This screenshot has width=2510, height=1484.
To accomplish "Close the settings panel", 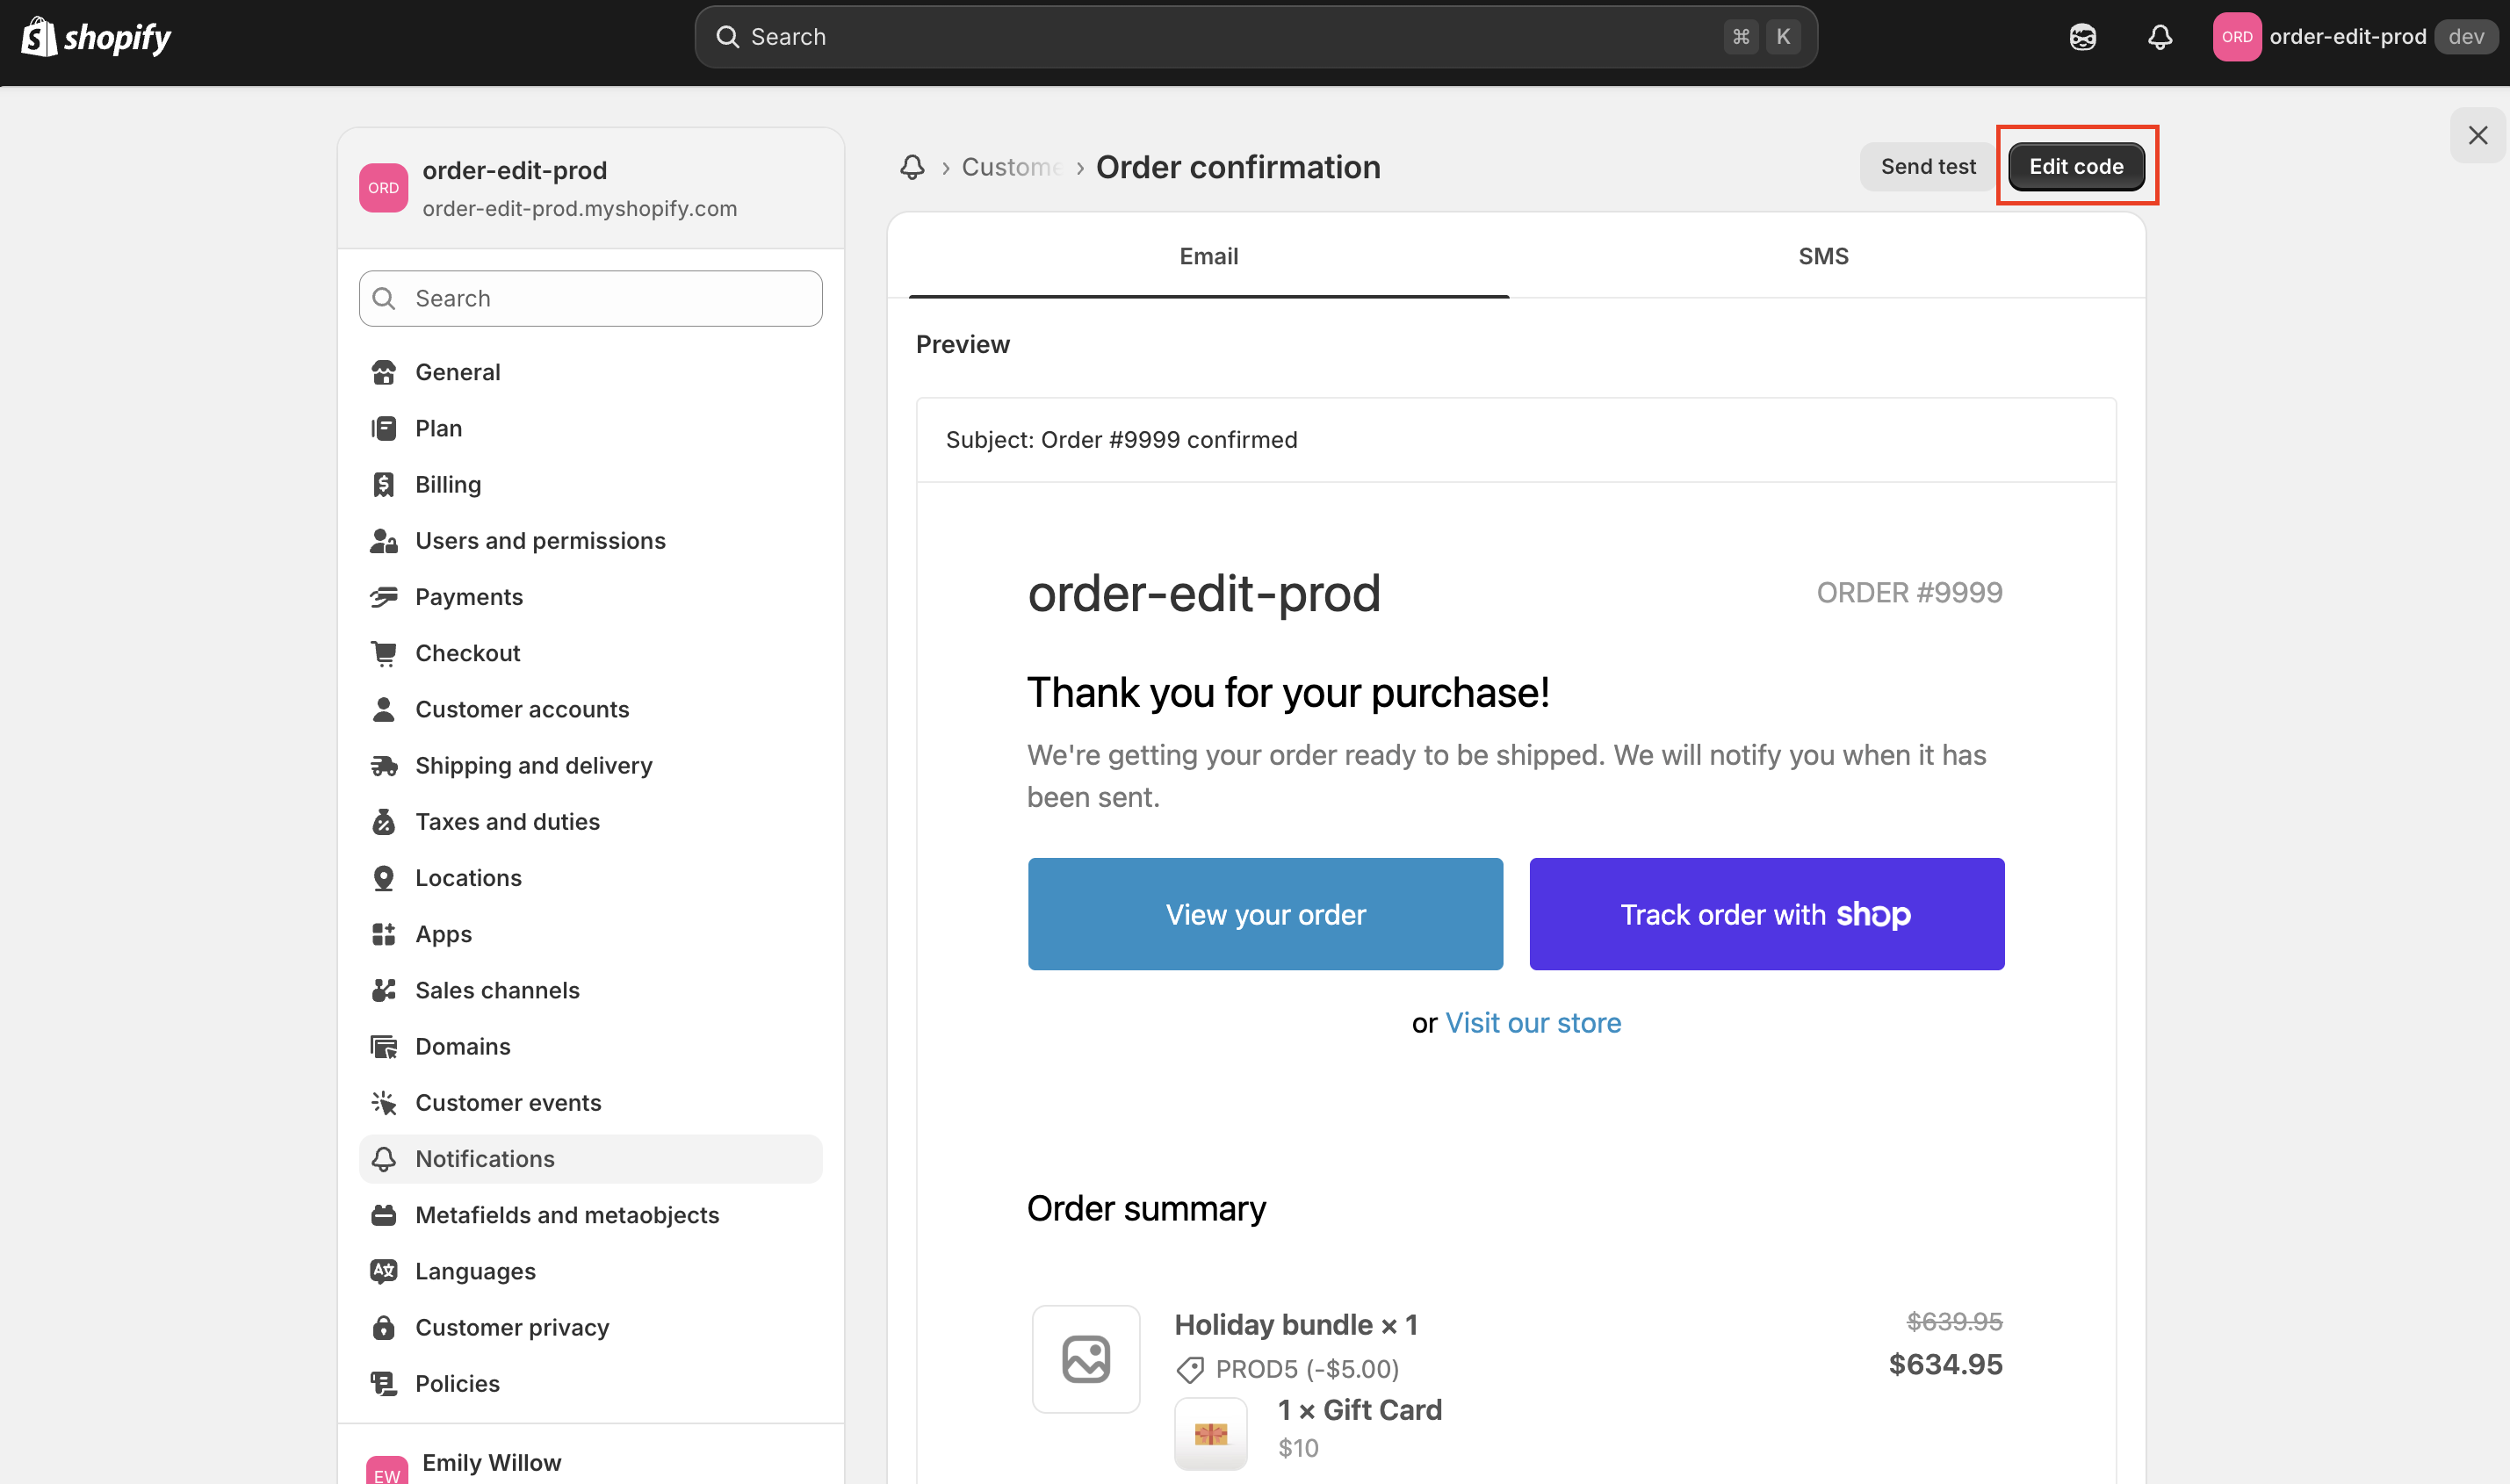I will point(2477,135).
